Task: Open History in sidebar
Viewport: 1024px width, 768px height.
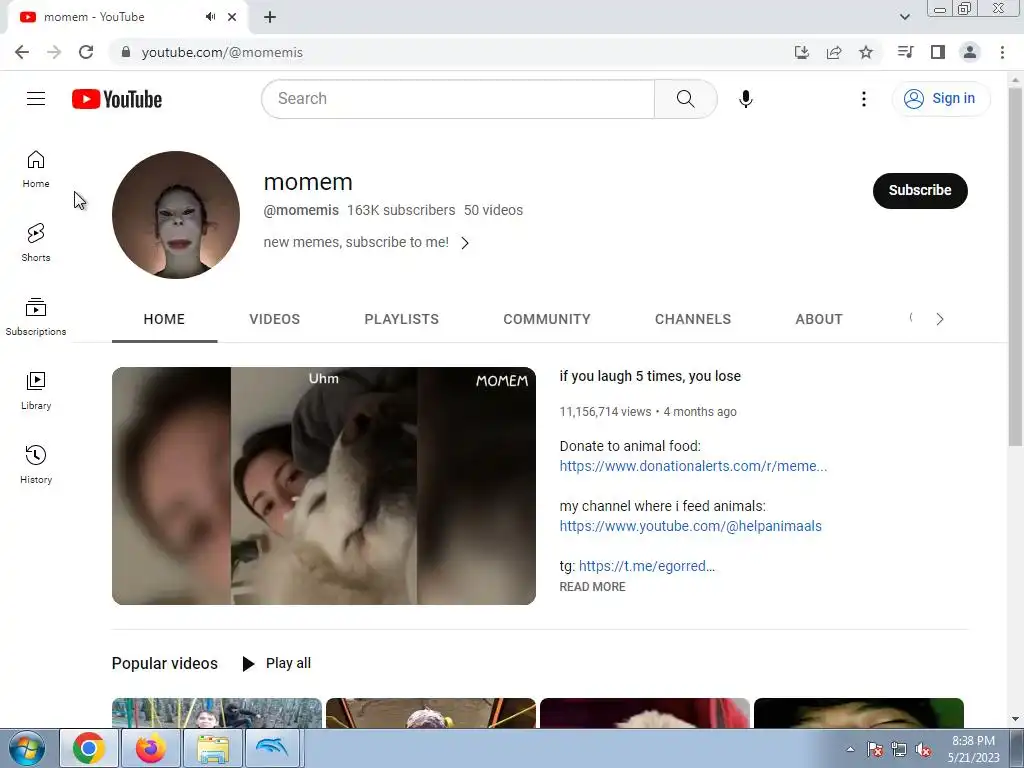Action: pos(36,465)
